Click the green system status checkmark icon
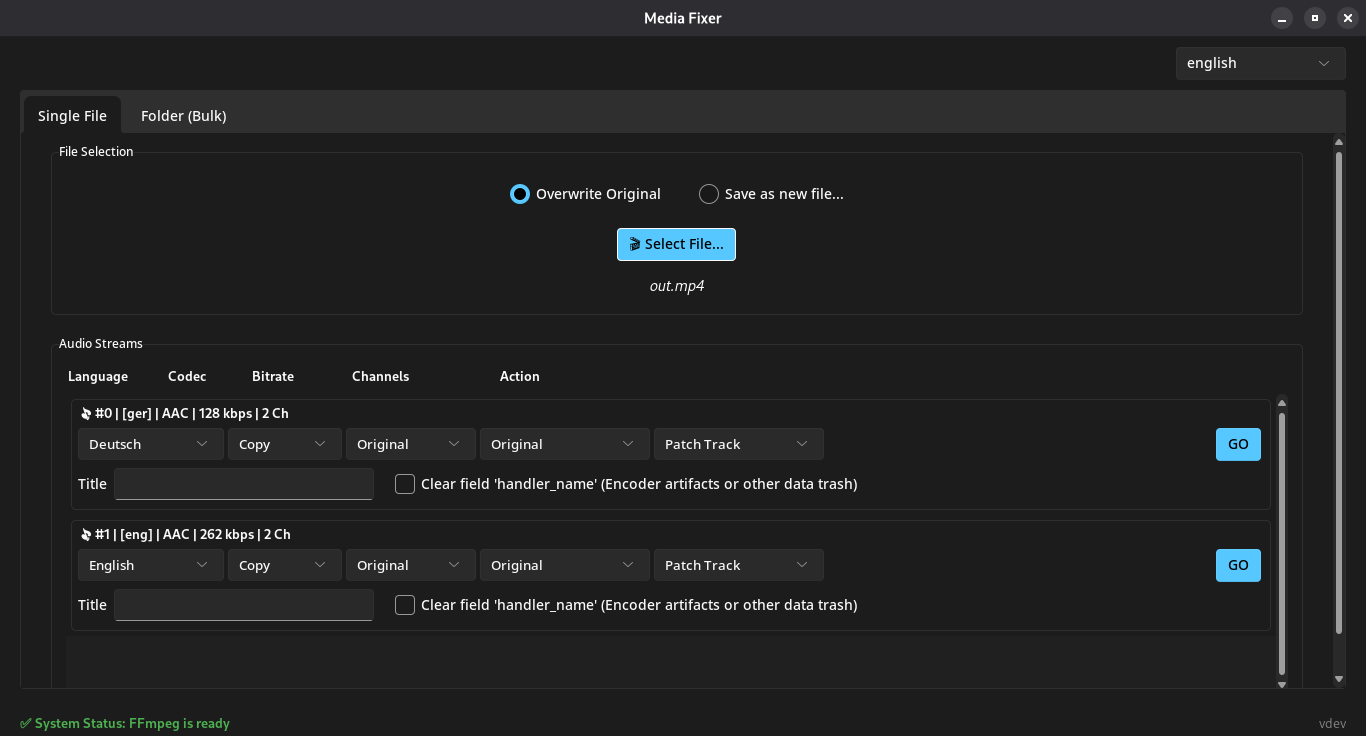 click(x=25, y=723)
